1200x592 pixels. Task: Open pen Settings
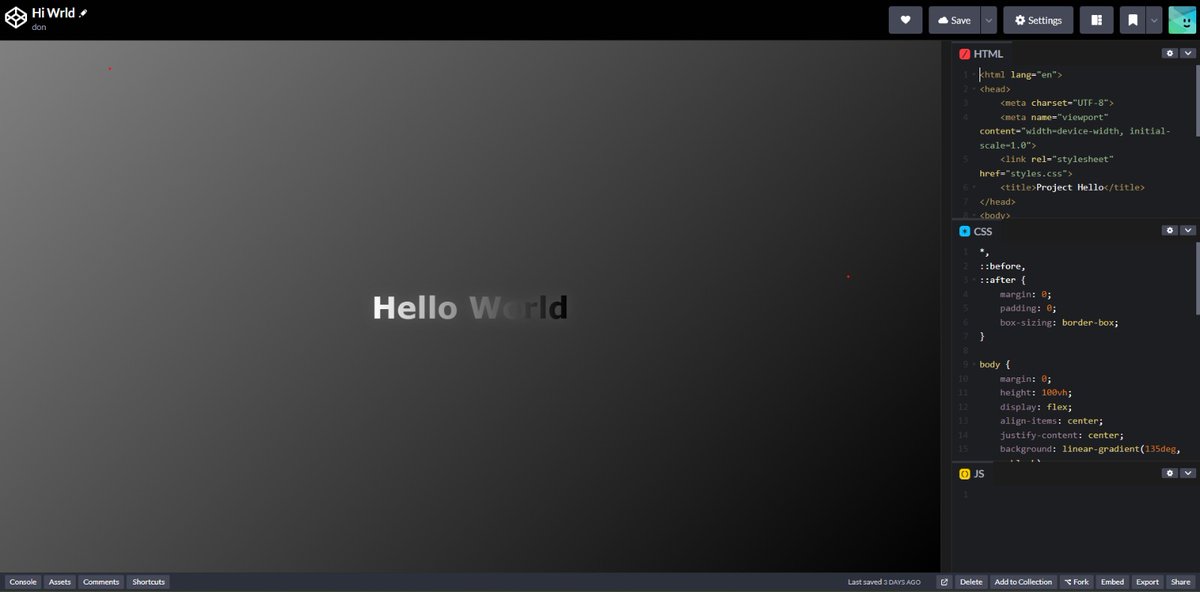(1038, 20)
